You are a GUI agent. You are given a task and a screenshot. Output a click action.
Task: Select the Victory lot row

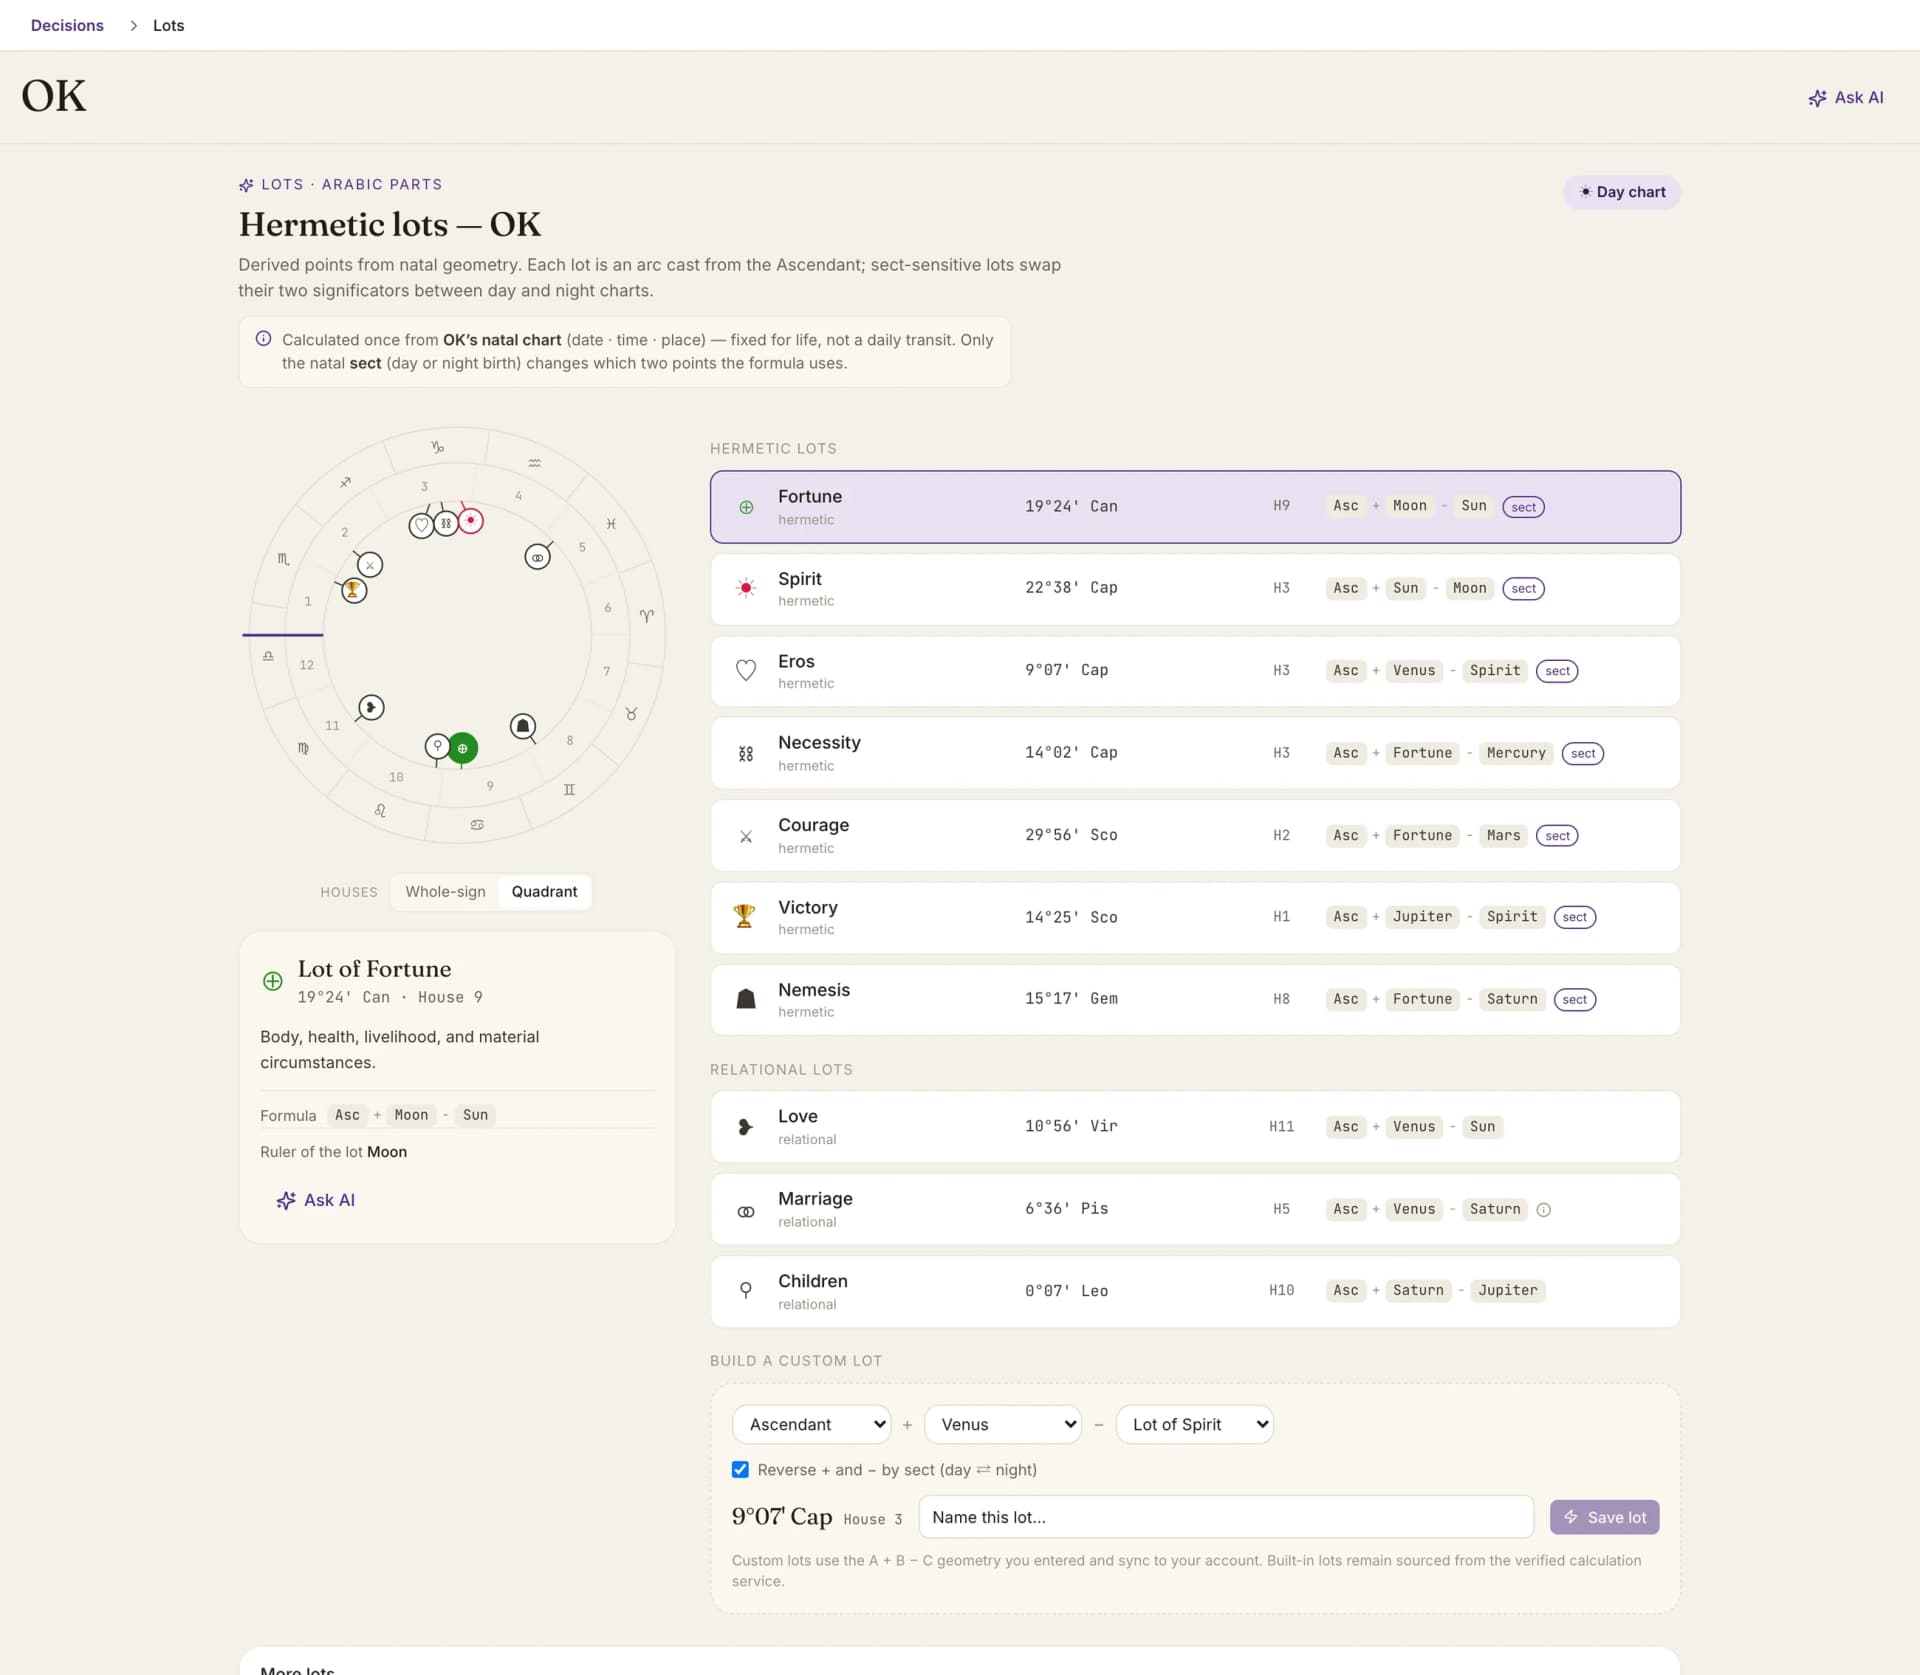(1195, 917)
